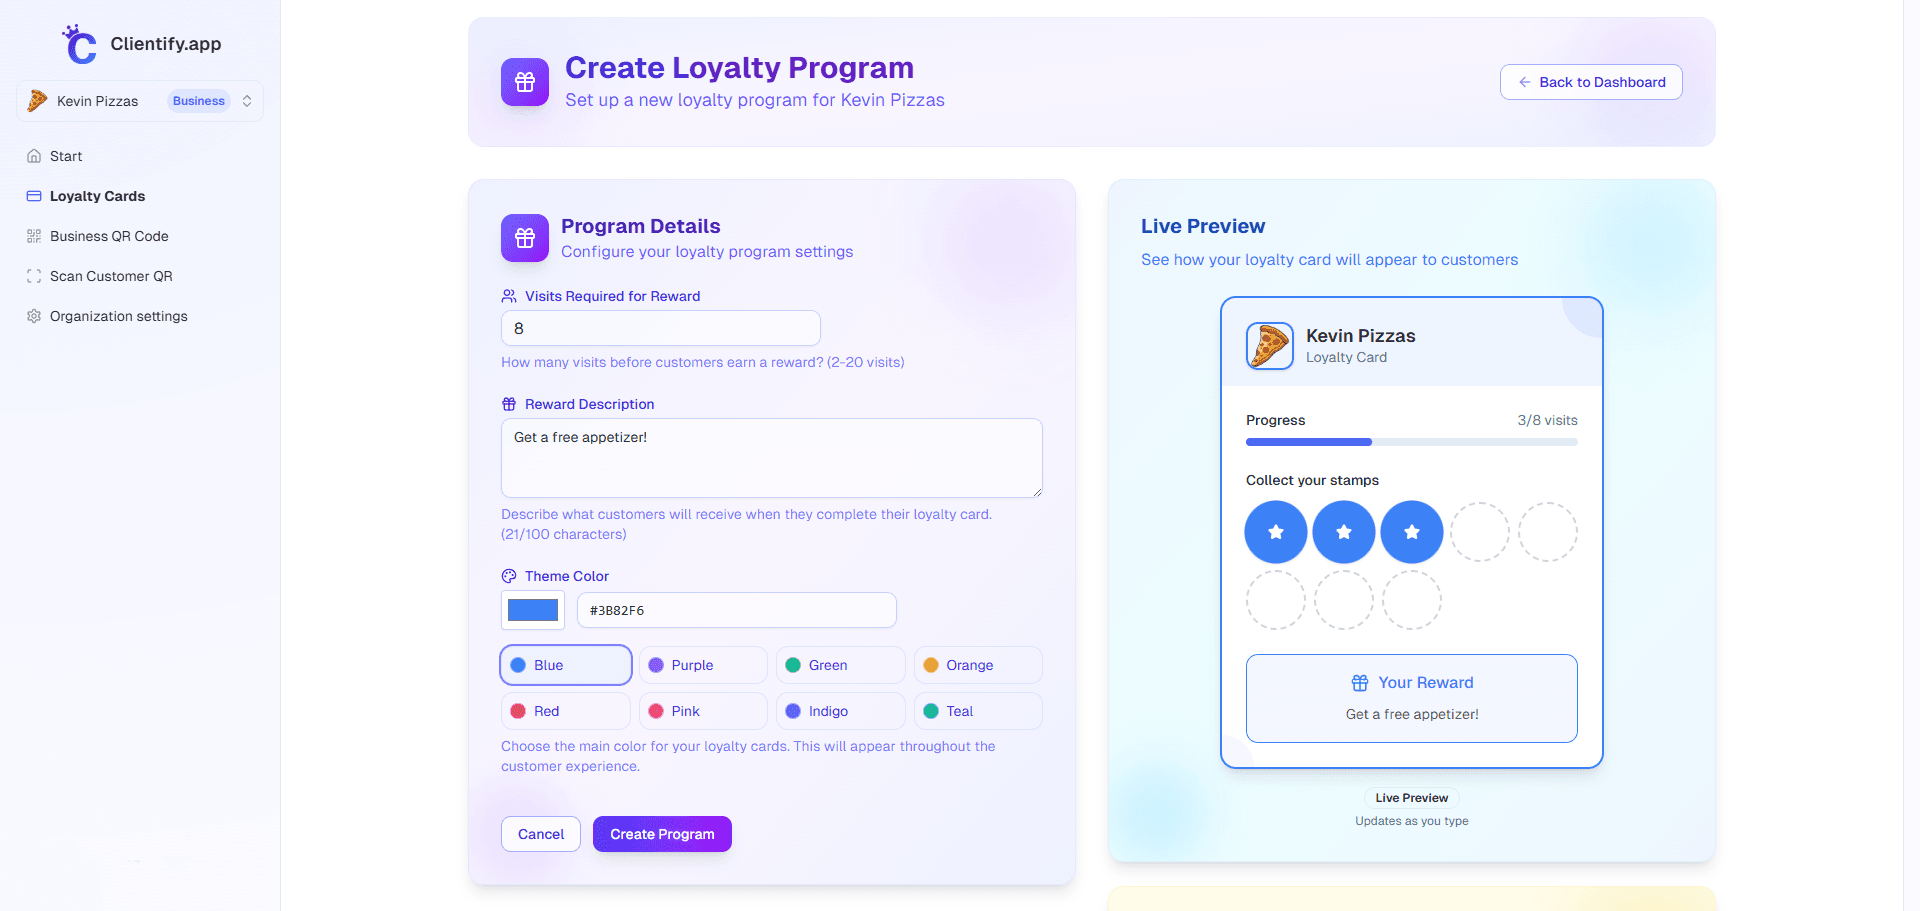Screen dimensions: 1920x911
Task: Go to Scan Customer QR page
Action: pos(111,276)
